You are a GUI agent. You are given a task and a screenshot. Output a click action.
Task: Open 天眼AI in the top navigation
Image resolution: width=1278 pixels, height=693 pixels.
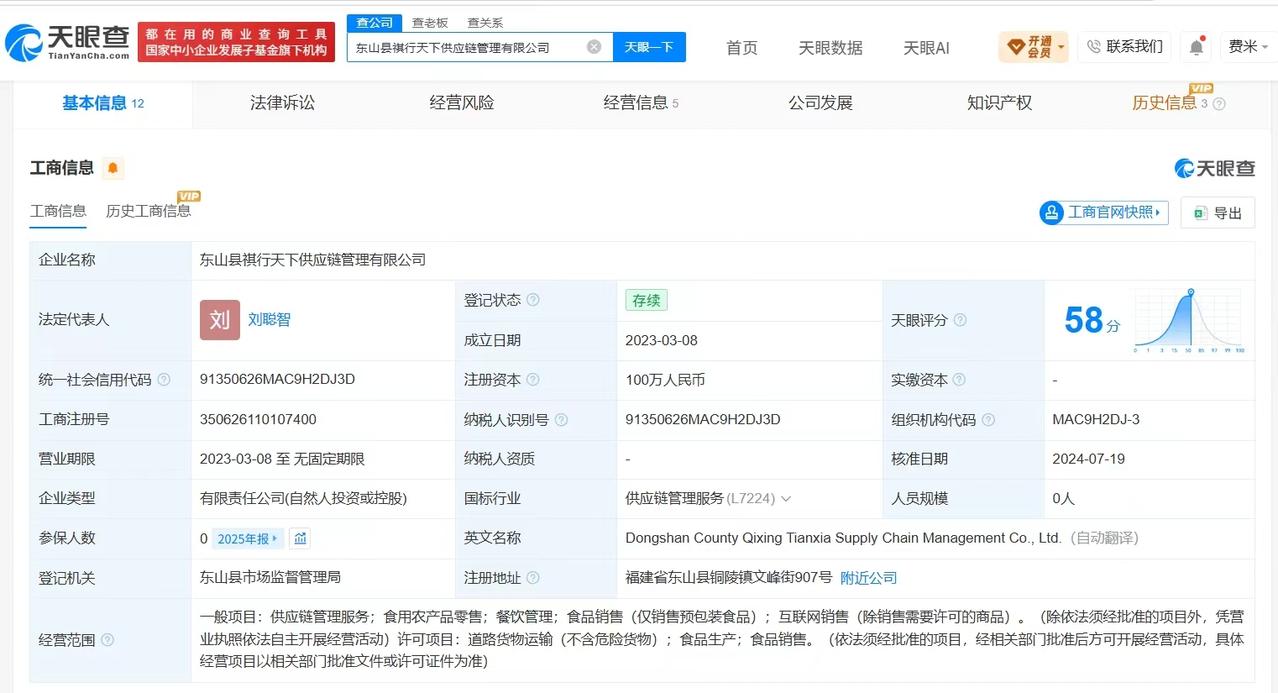(x=926, y=47)
